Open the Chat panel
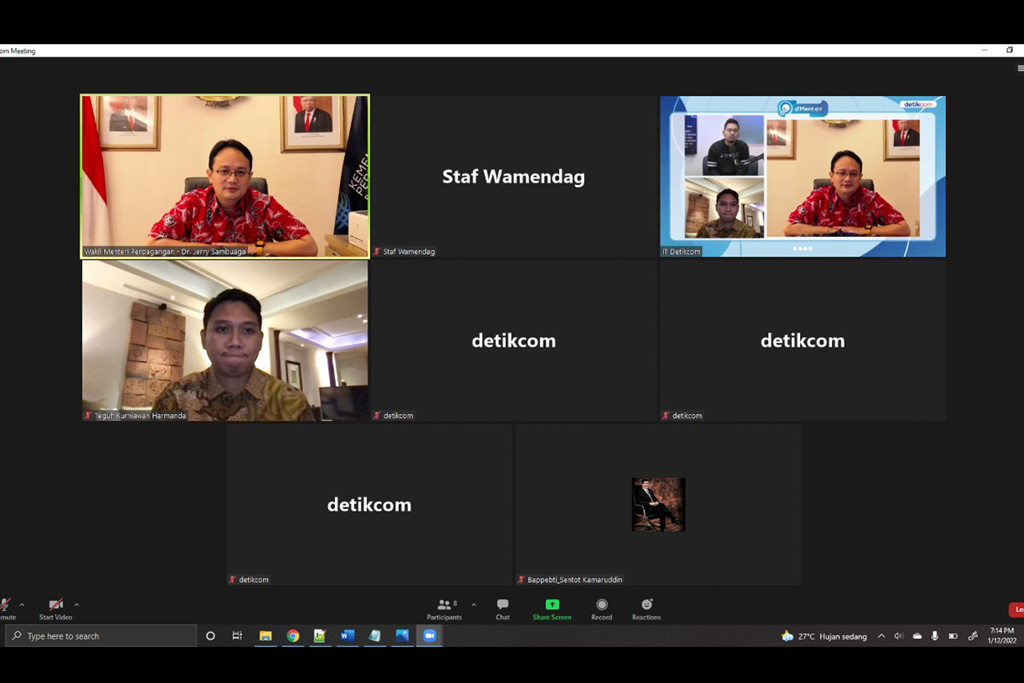 tap(502, 609)
